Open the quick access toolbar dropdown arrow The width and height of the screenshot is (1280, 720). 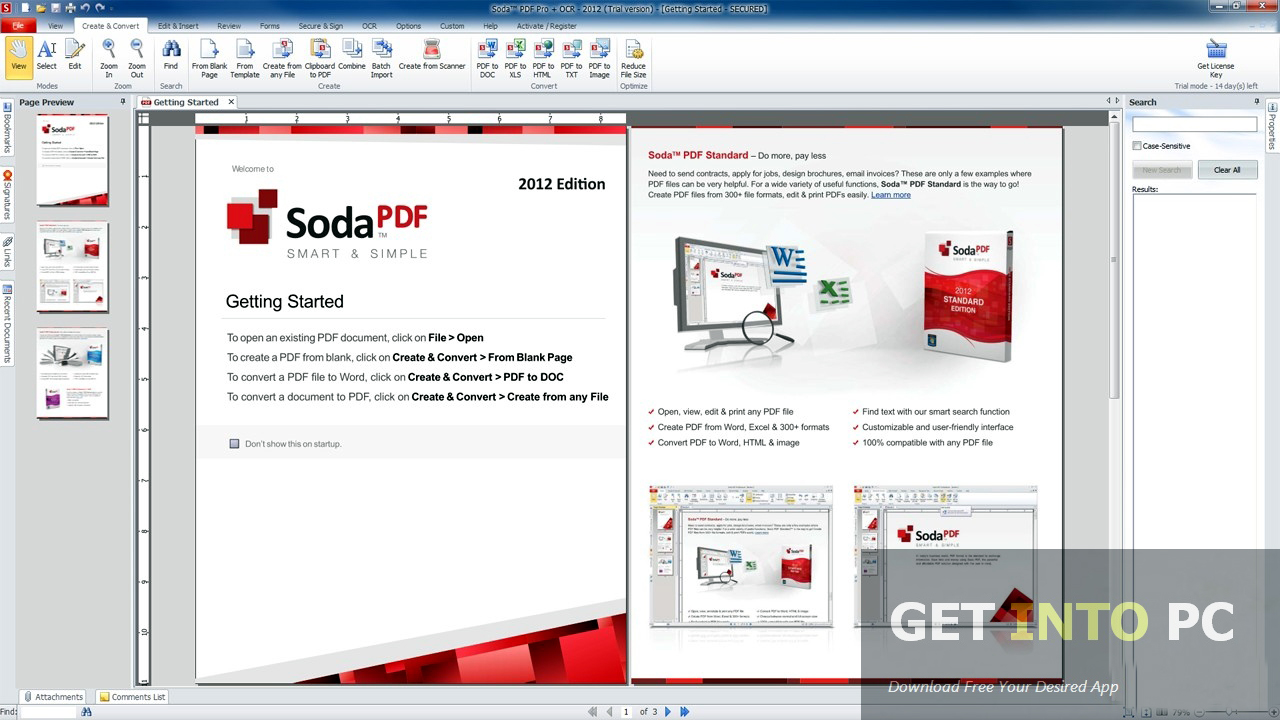click(x=110, y=8)
